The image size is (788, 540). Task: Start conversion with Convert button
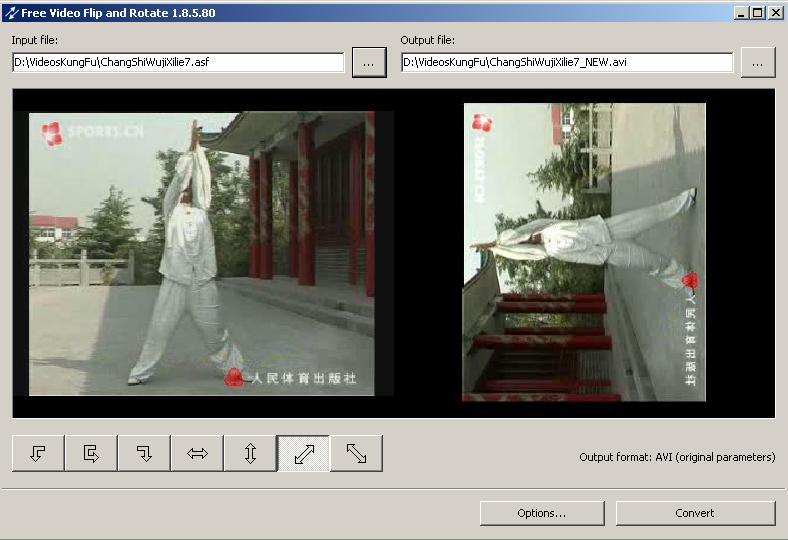(x=696, y=513)
